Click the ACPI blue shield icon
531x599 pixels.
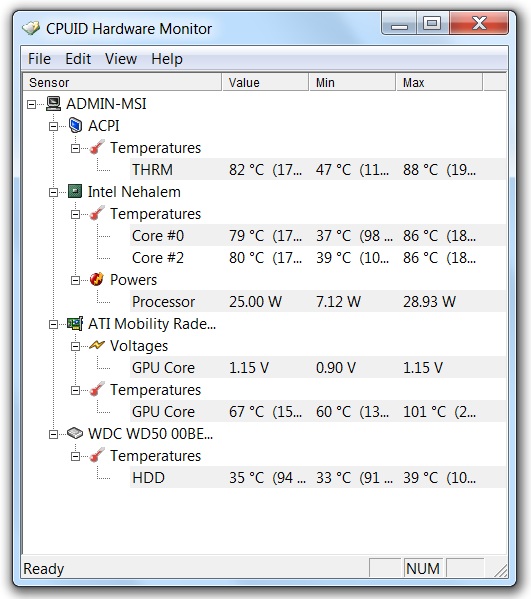pyautogui.click(x=75, y=126)
